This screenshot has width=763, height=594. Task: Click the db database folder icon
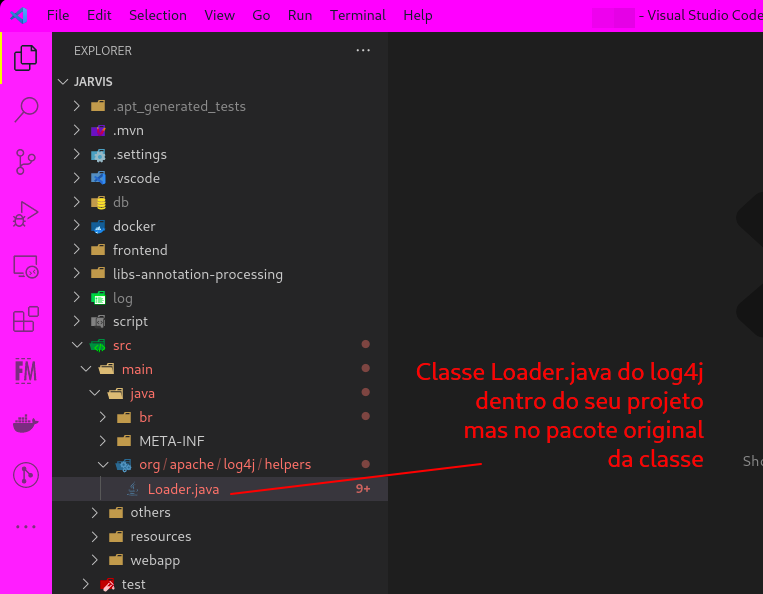point(98,202)
